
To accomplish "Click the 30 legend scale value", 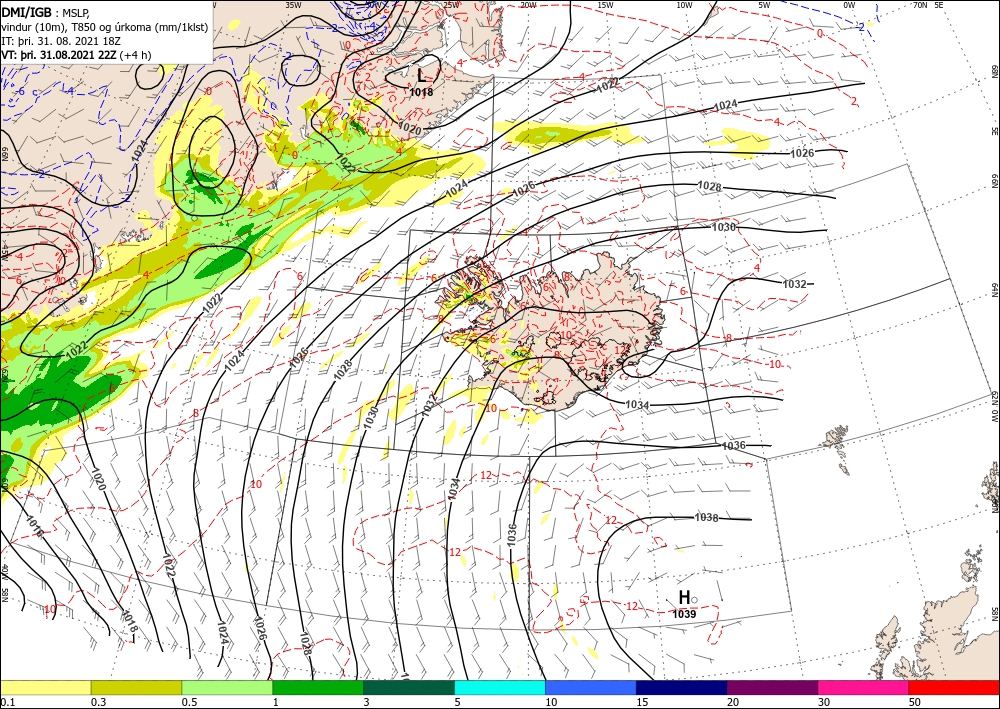I will 824,702.
